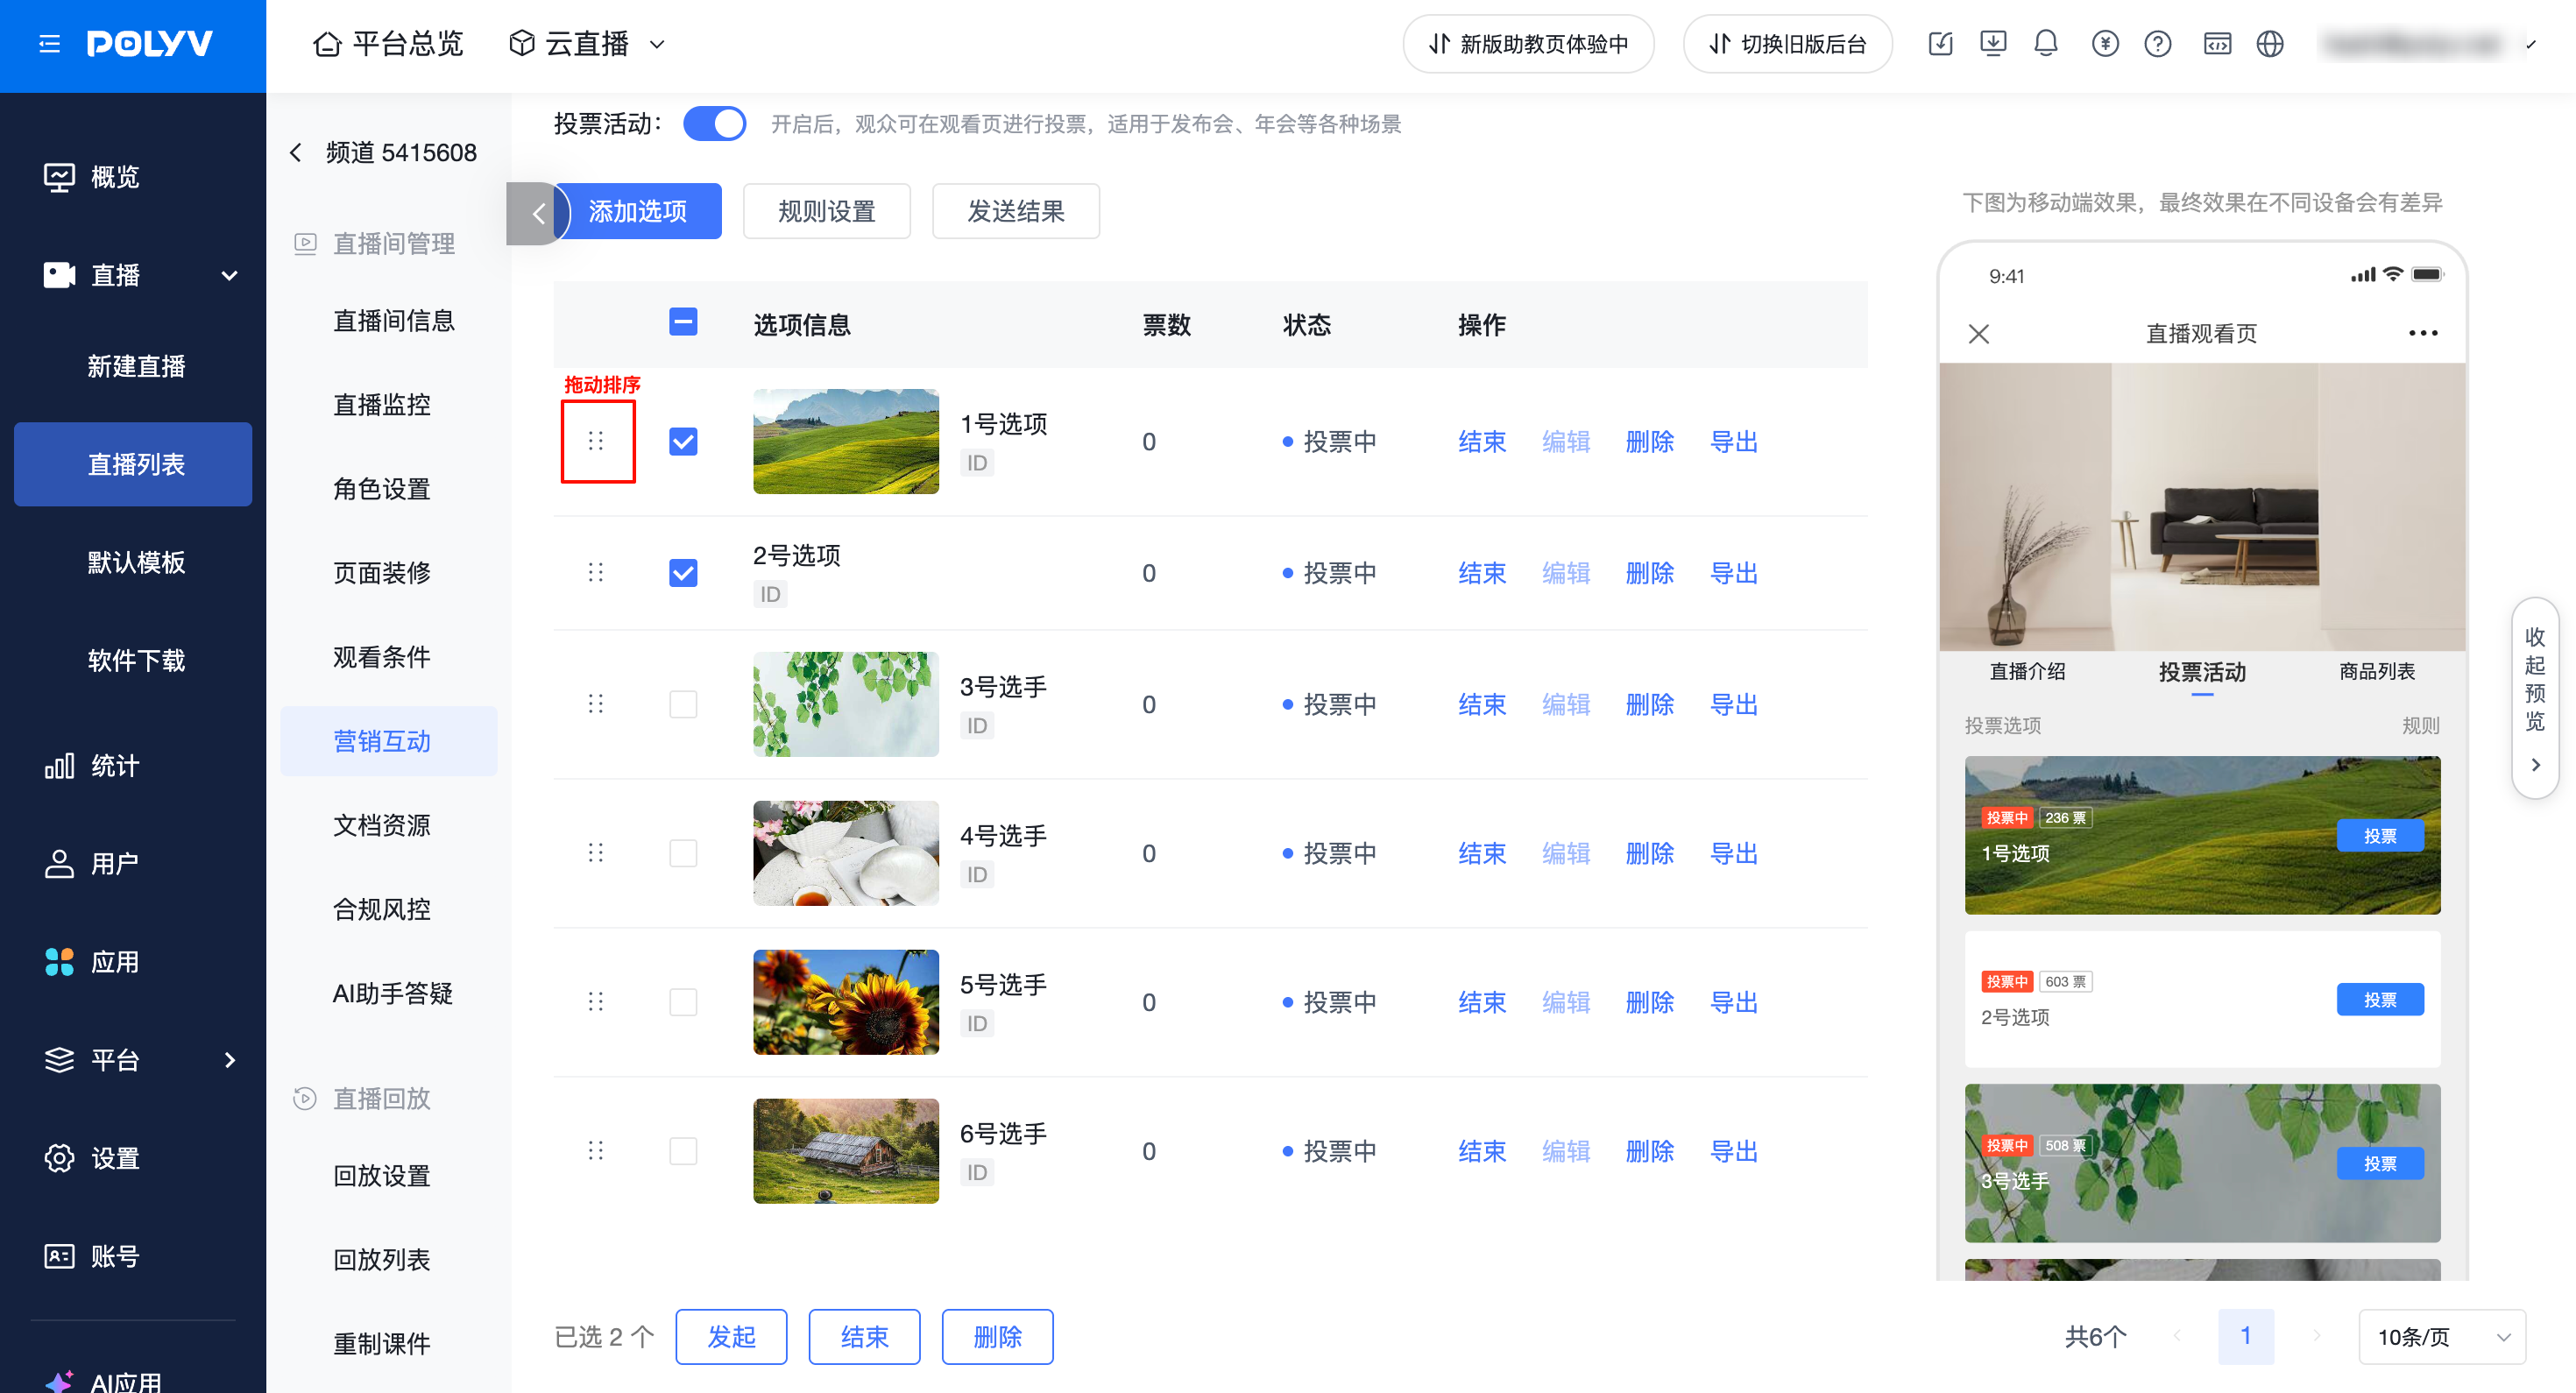This screenshot has height=1393, width=2576.
Task: Click 投票 on the 2号选项 preview card
Action: (2380, 999)
